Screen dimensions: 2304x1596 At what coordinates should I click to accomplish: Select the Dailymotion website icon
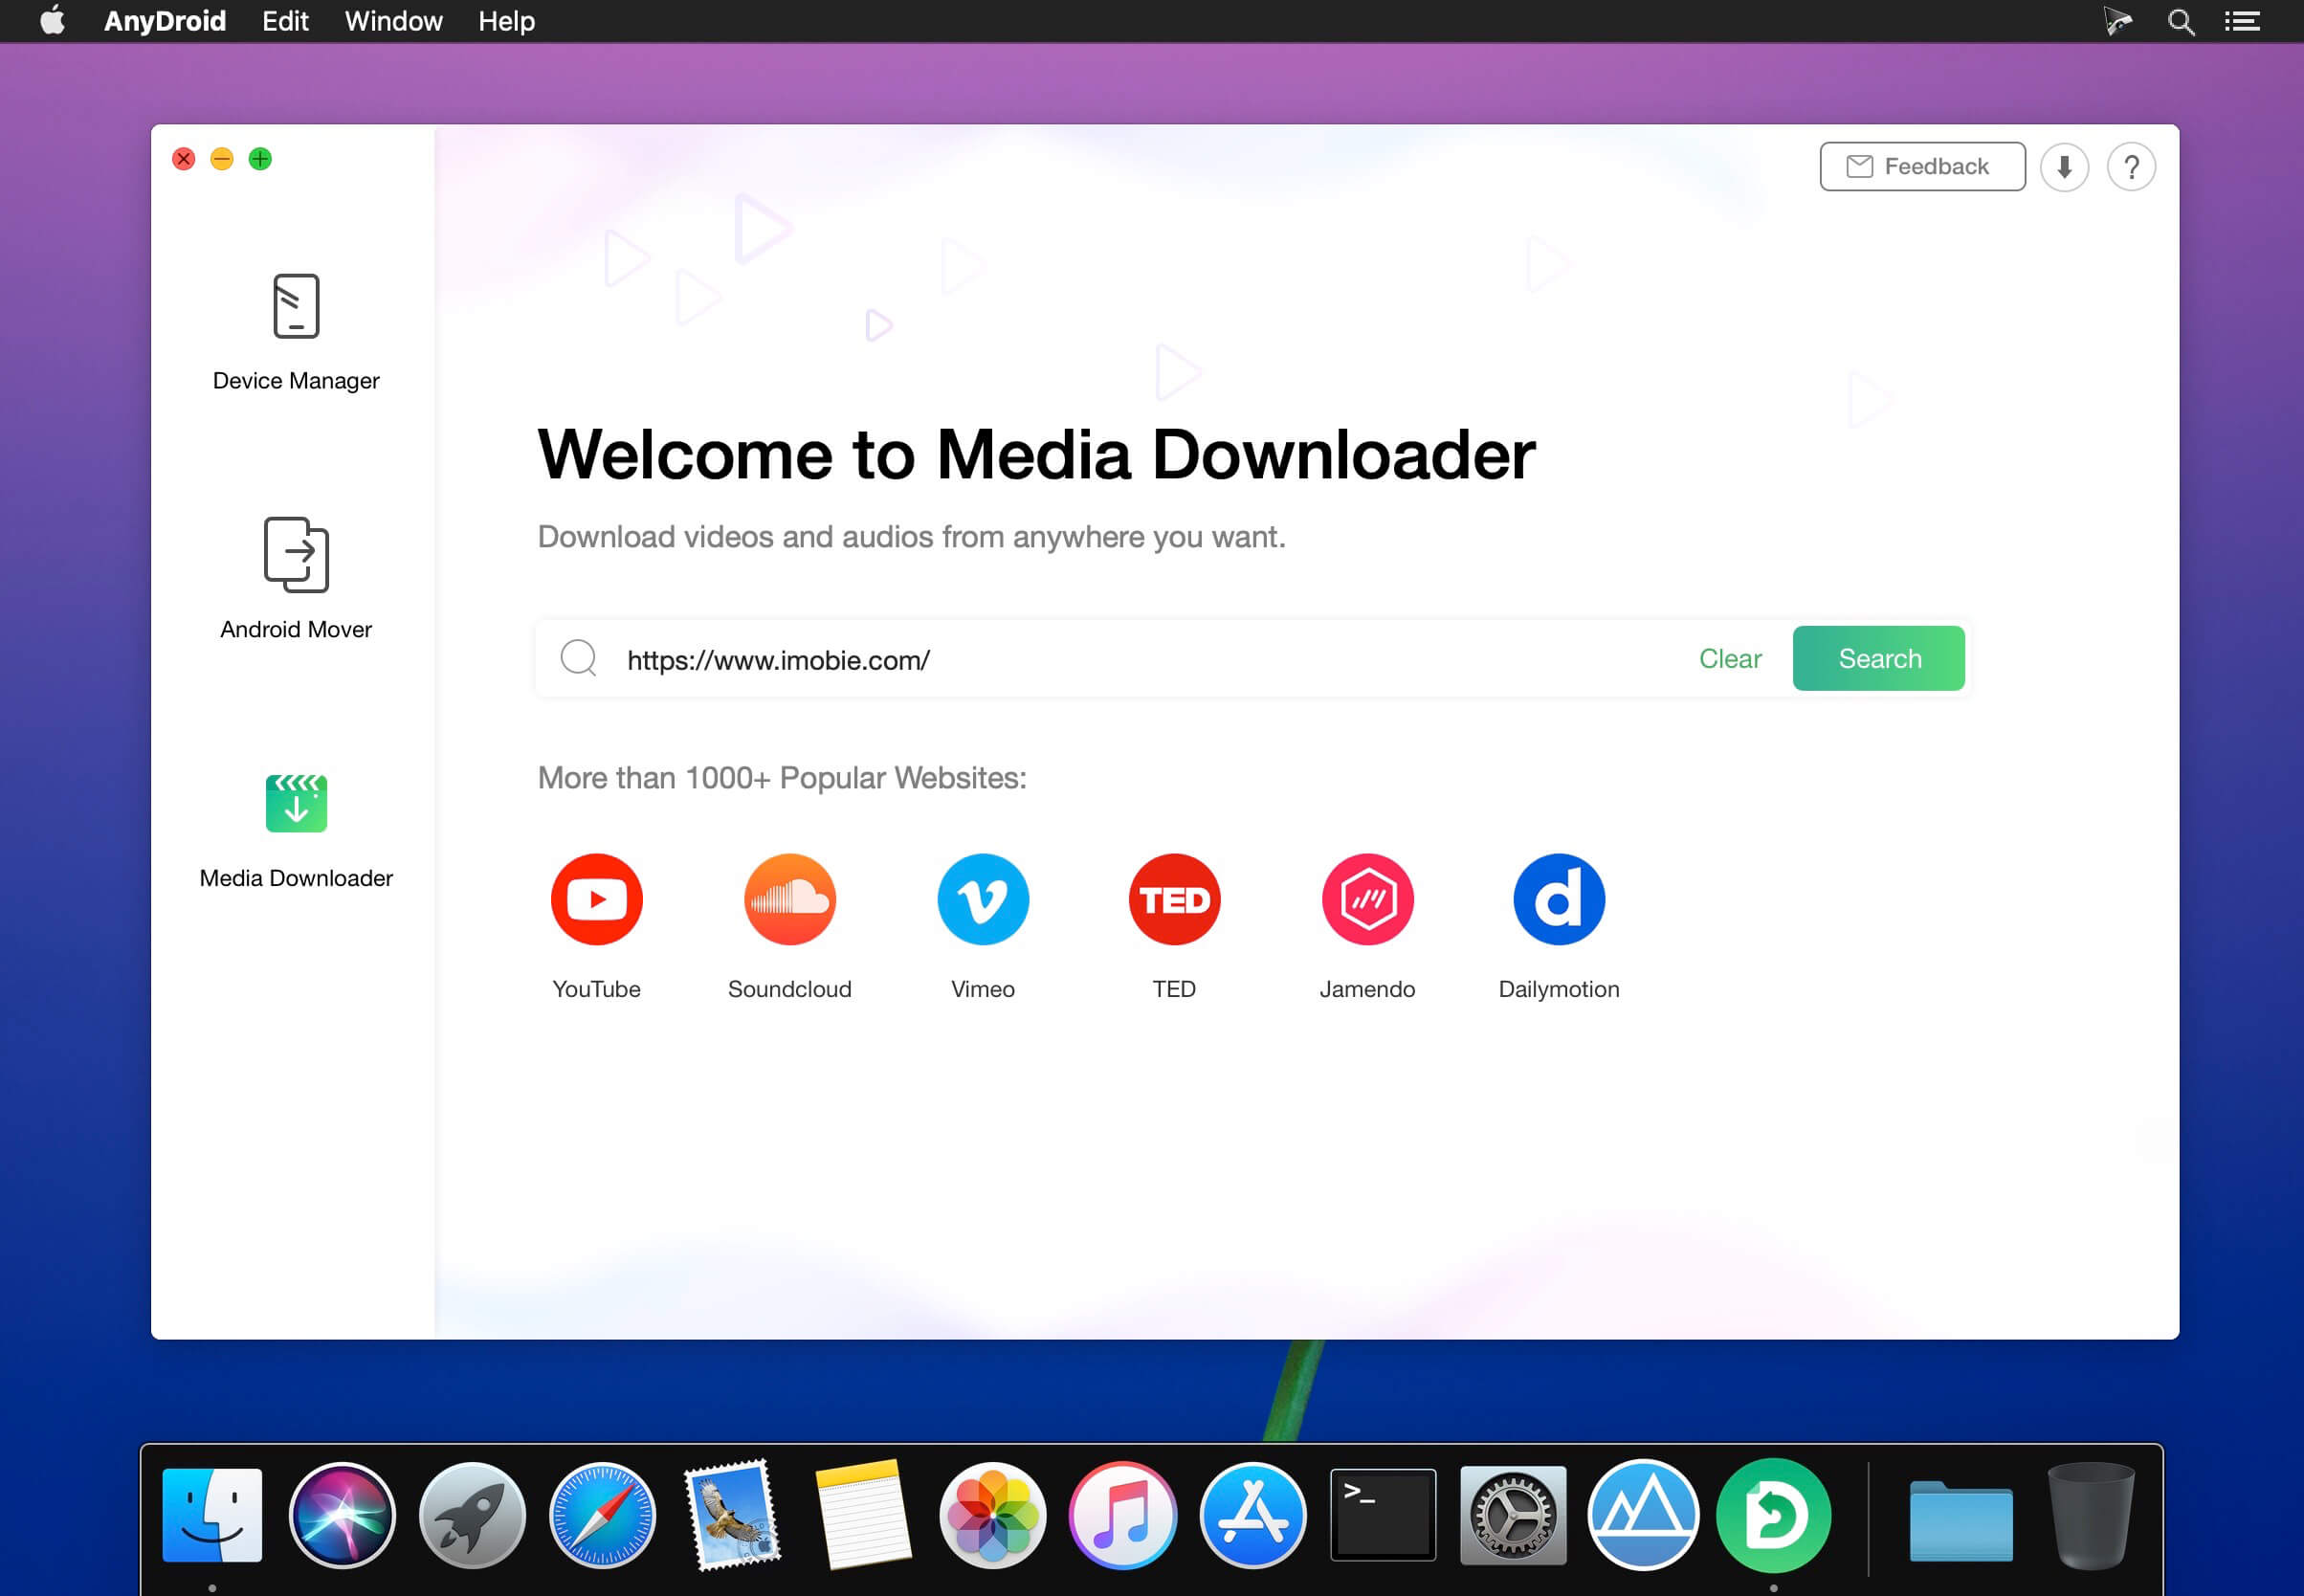click(1558, 898)
